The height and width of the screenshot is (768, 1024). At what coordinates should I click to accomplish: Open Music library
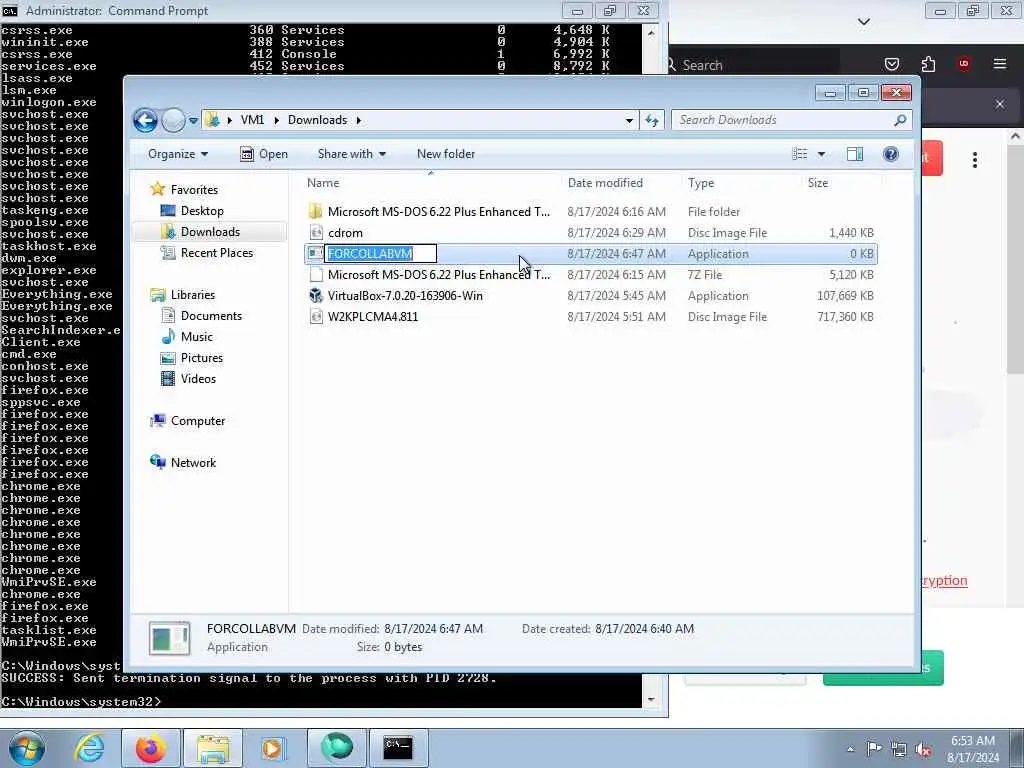click(x=196, y=336)
